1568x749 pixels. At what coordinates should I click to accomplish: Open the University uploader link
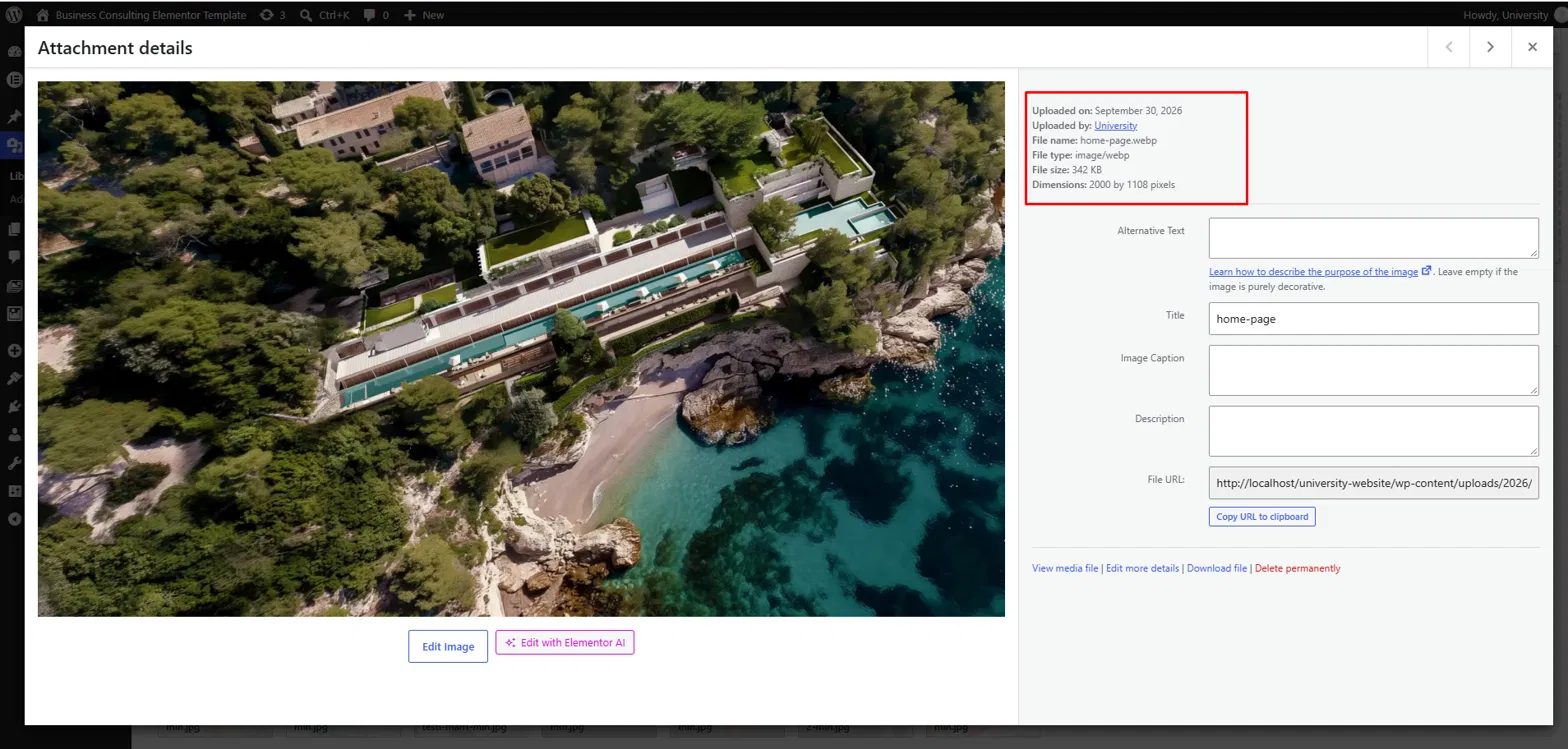pyautogui.click(x=1116, y=125)
